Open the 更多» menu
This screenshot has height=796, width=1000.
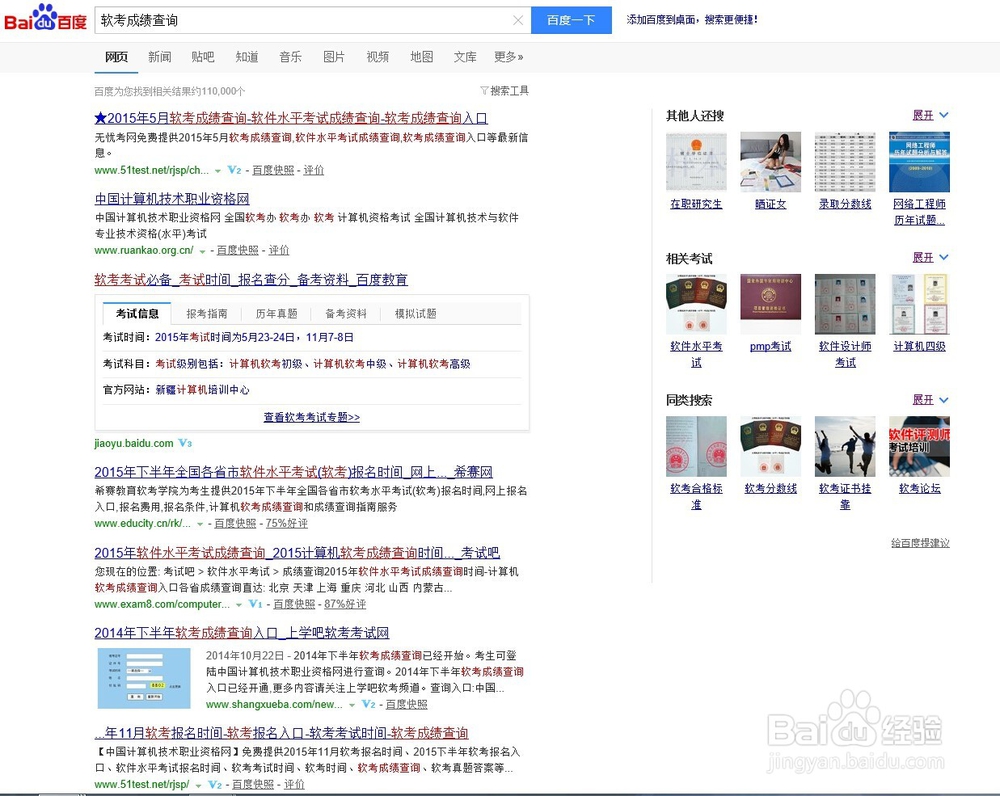509,57
